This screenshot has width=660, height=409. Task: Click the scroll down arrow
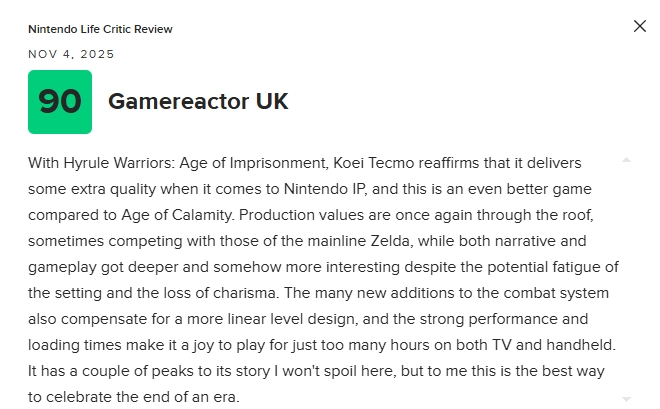click(x=626, y=398)
